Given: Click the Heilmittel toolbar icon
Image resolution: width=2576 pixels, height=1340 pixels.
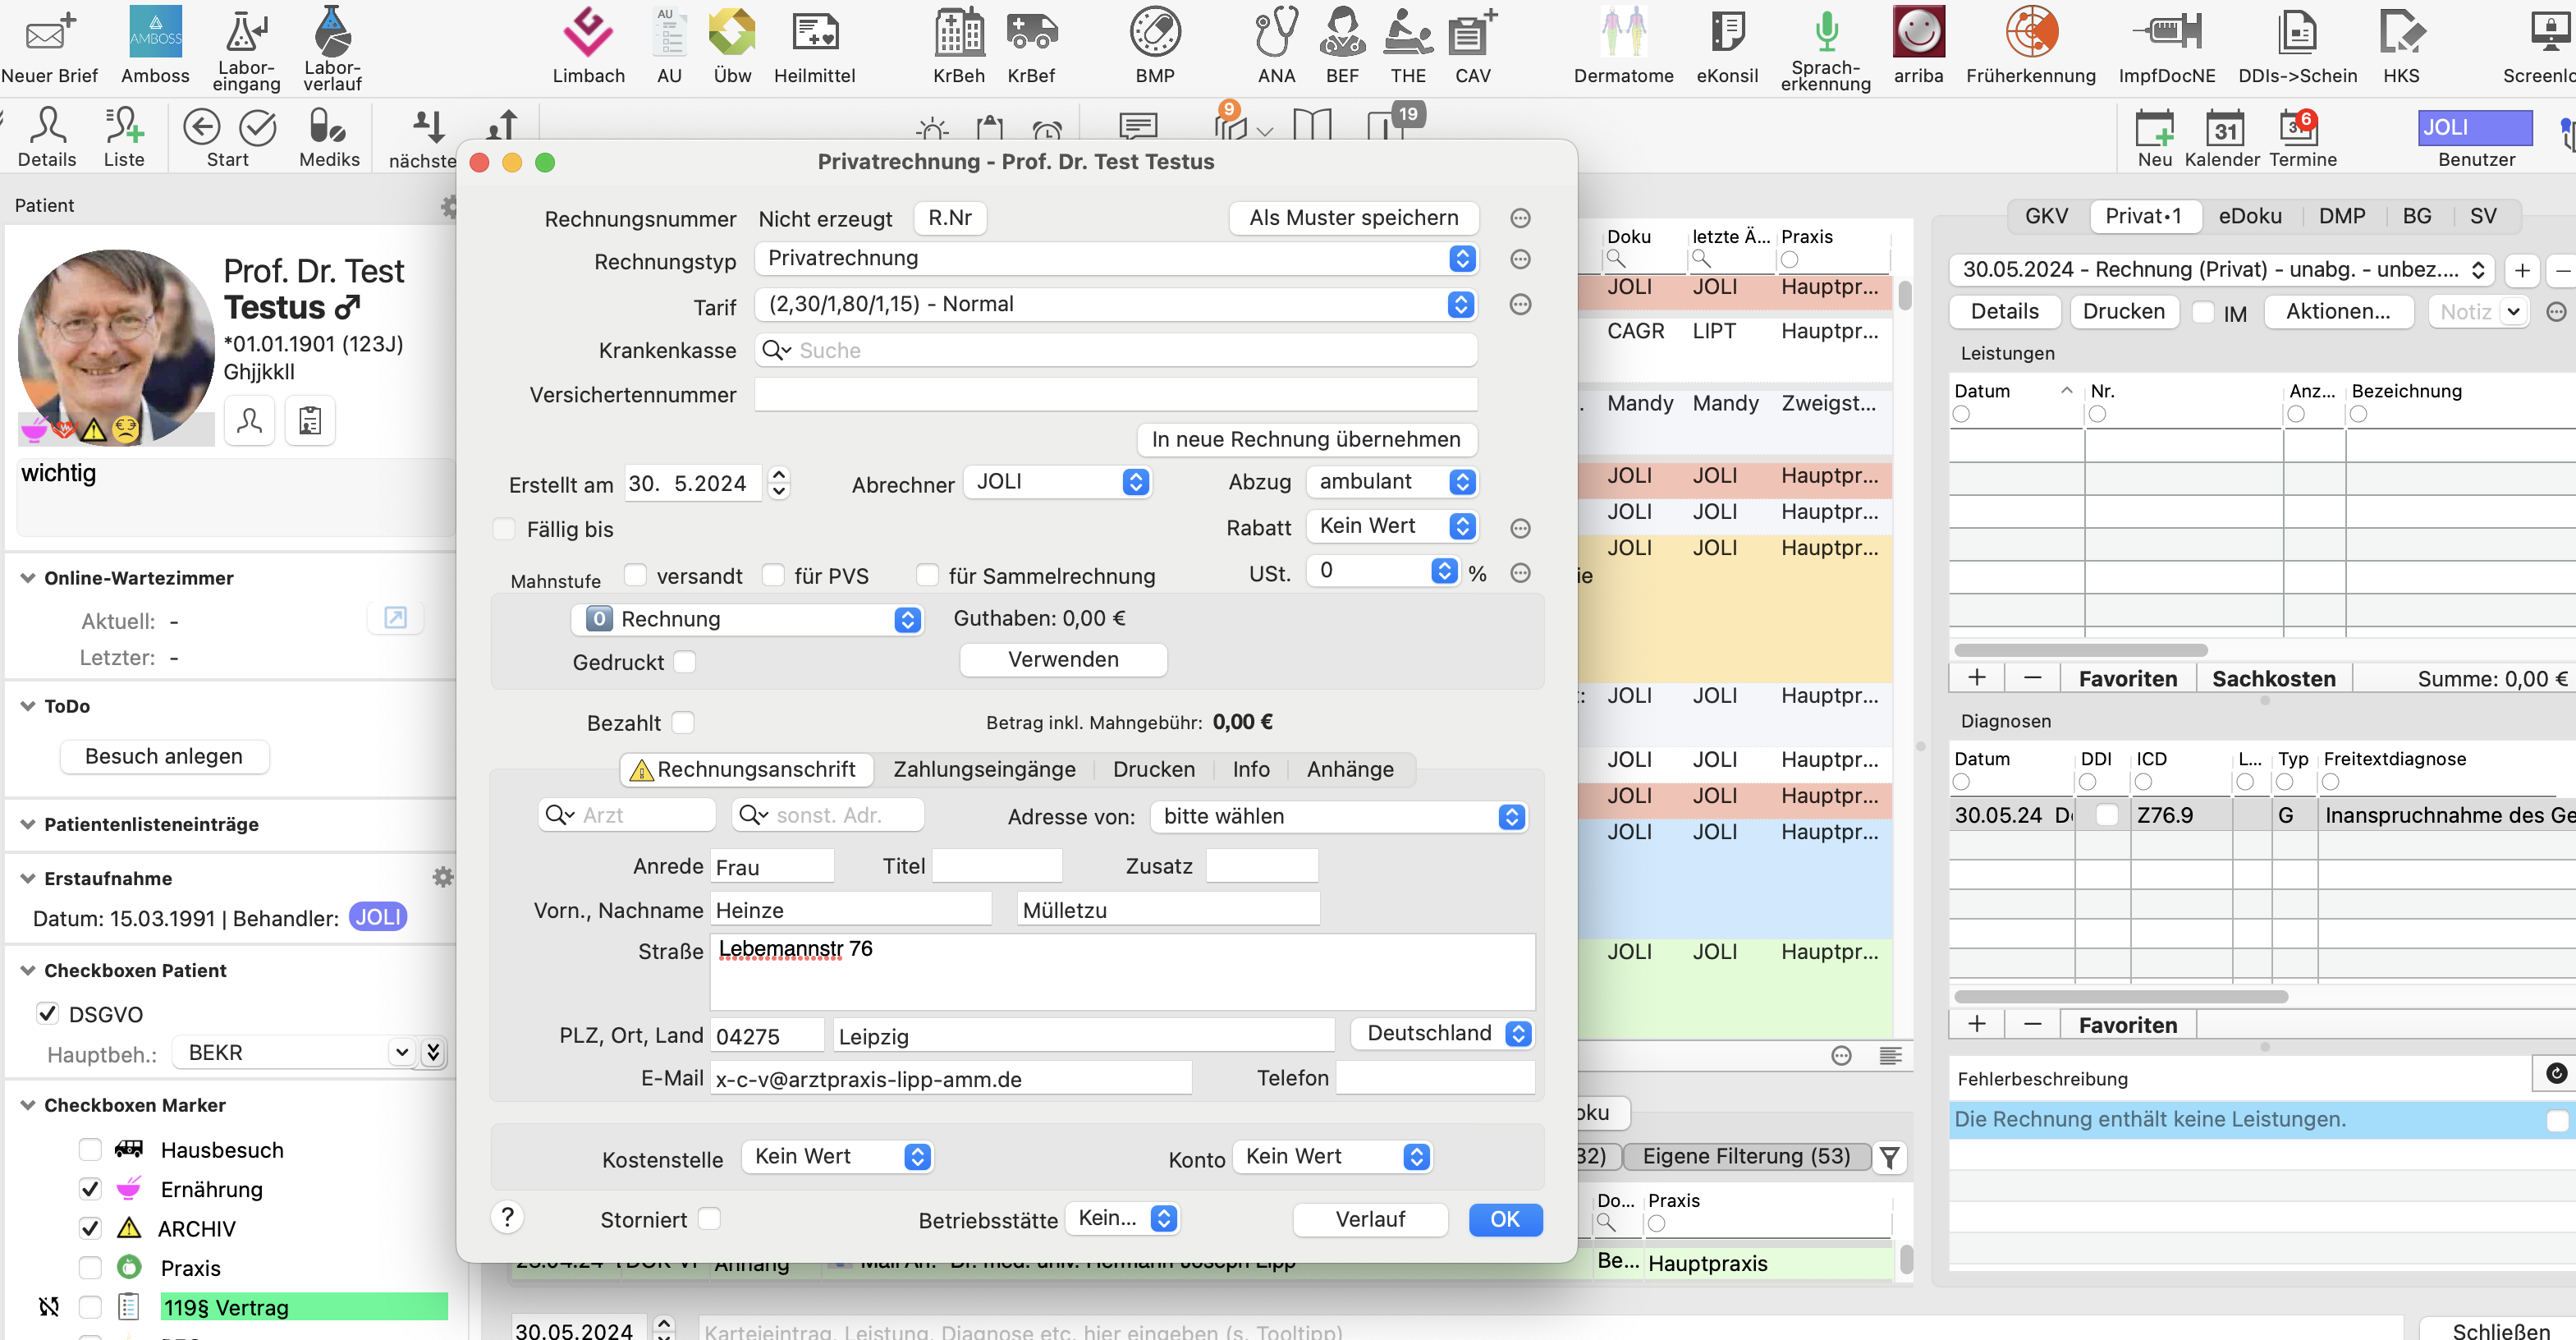Looking at the screenshot, I should click(814, 45).
